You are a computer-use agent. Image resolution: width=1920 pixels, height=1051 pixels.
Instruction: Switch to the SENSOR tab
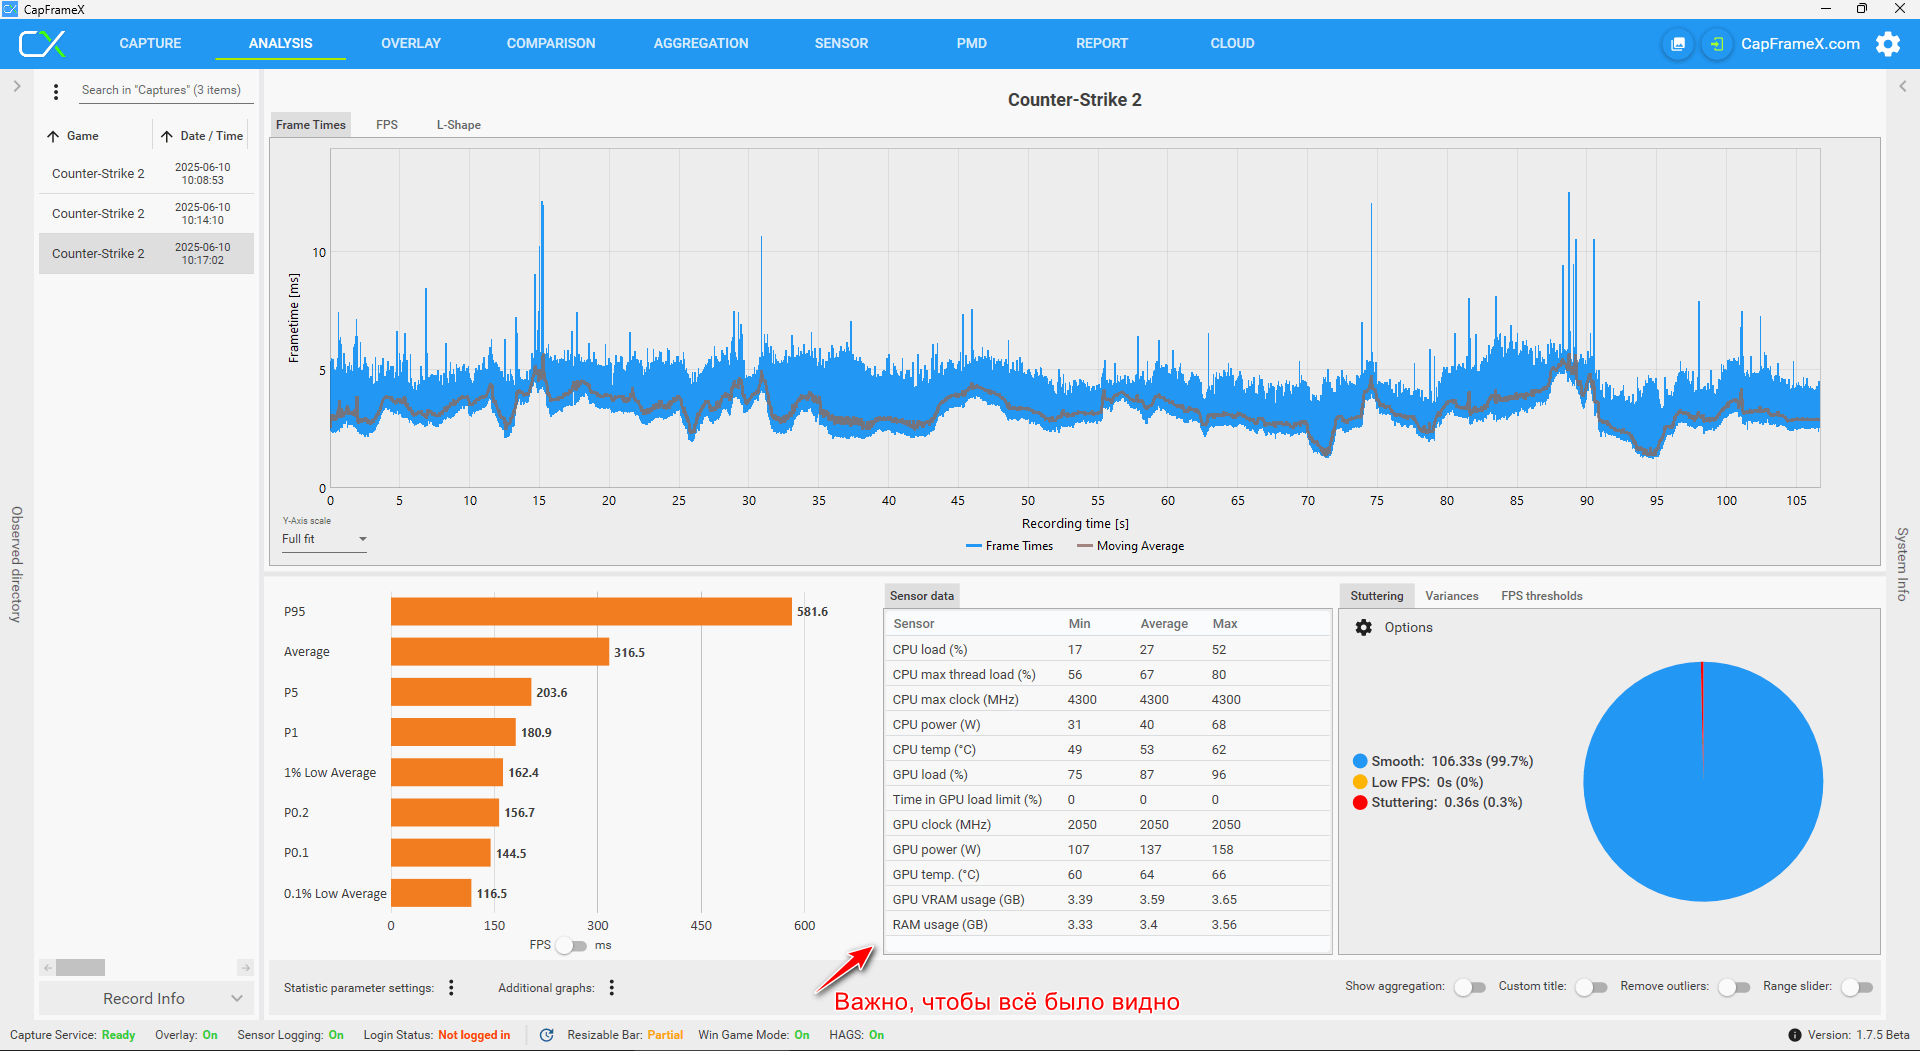841,43
